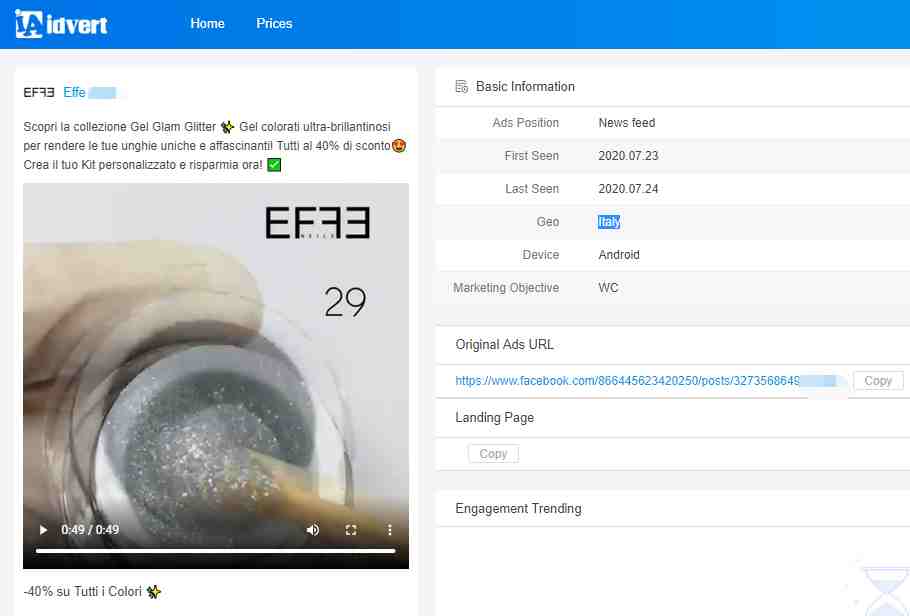Viewport: 910px width, 616px height.
Task: Copy the Original Ads URL
Action: point(878,381)
